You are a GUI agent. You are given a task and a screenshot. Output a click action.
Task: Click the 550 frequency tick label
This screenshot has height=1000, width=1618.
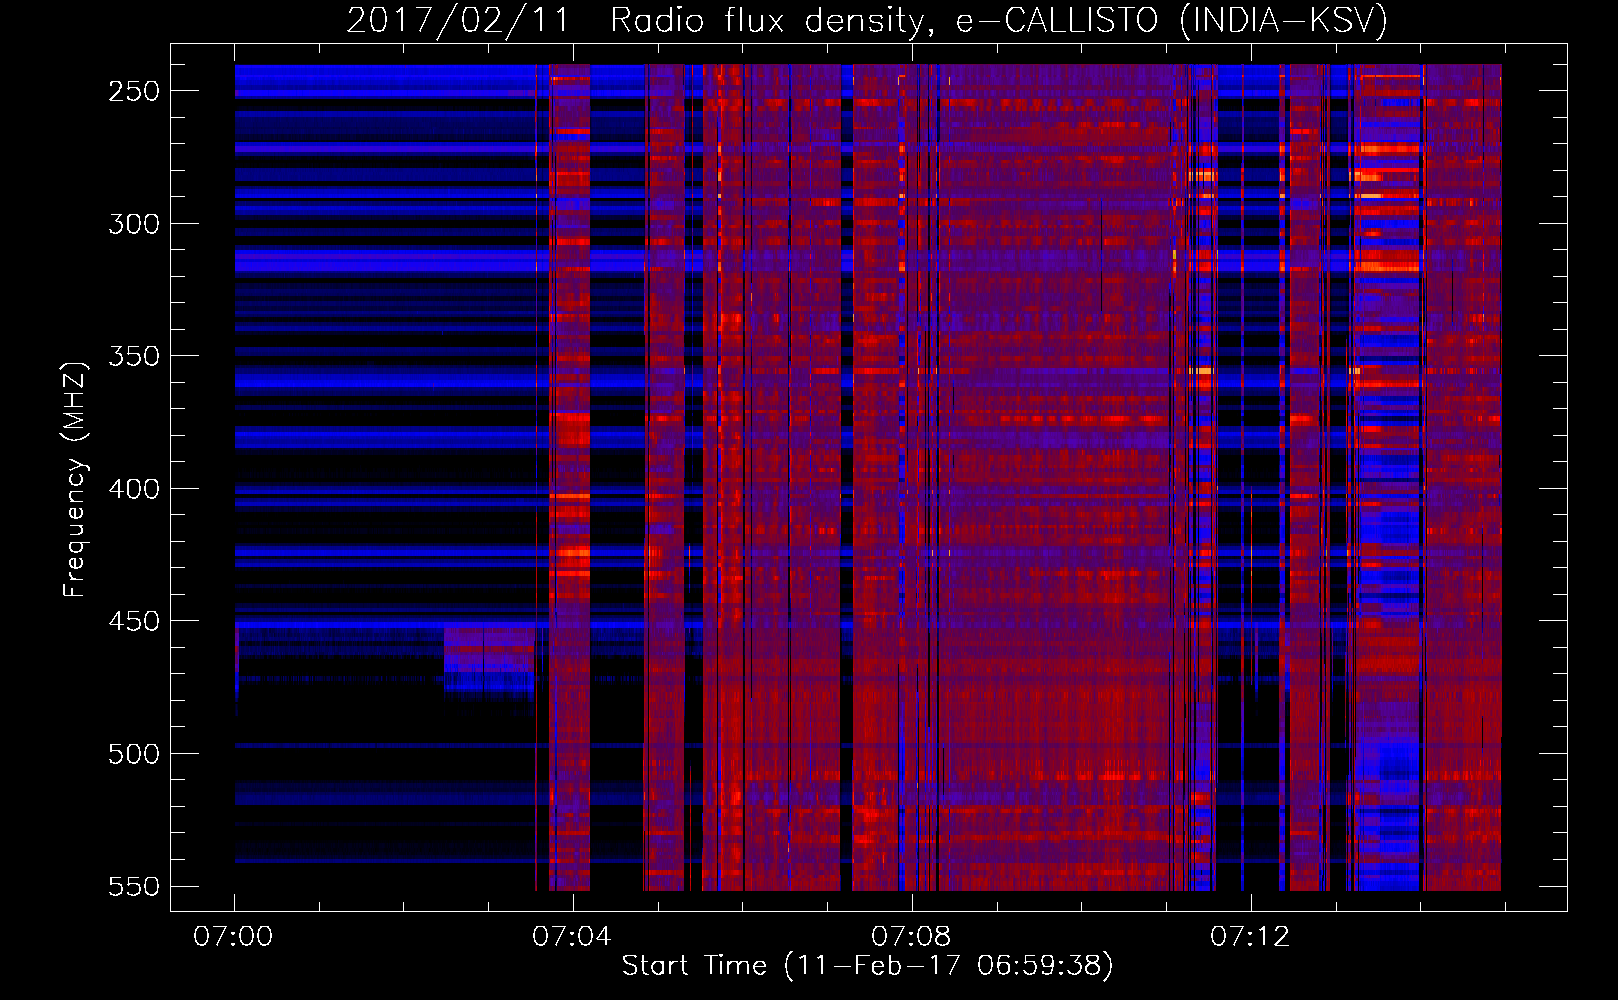pyautogui.click(x=134, y=886)
